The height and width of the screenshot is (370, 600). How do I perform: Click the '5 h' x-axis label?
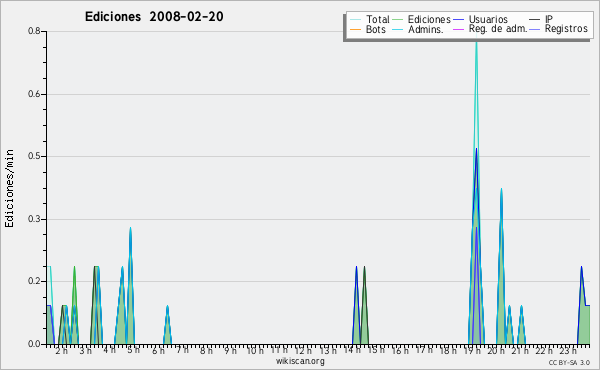(x=134, y=350)
